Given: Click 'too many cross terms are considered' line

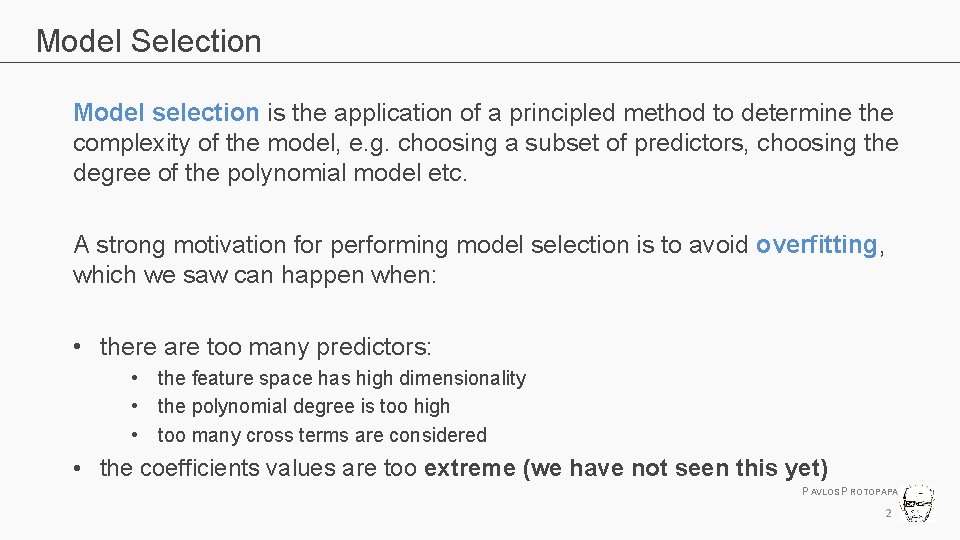Looking at the screenshot, I should click(x=322, y=435).
